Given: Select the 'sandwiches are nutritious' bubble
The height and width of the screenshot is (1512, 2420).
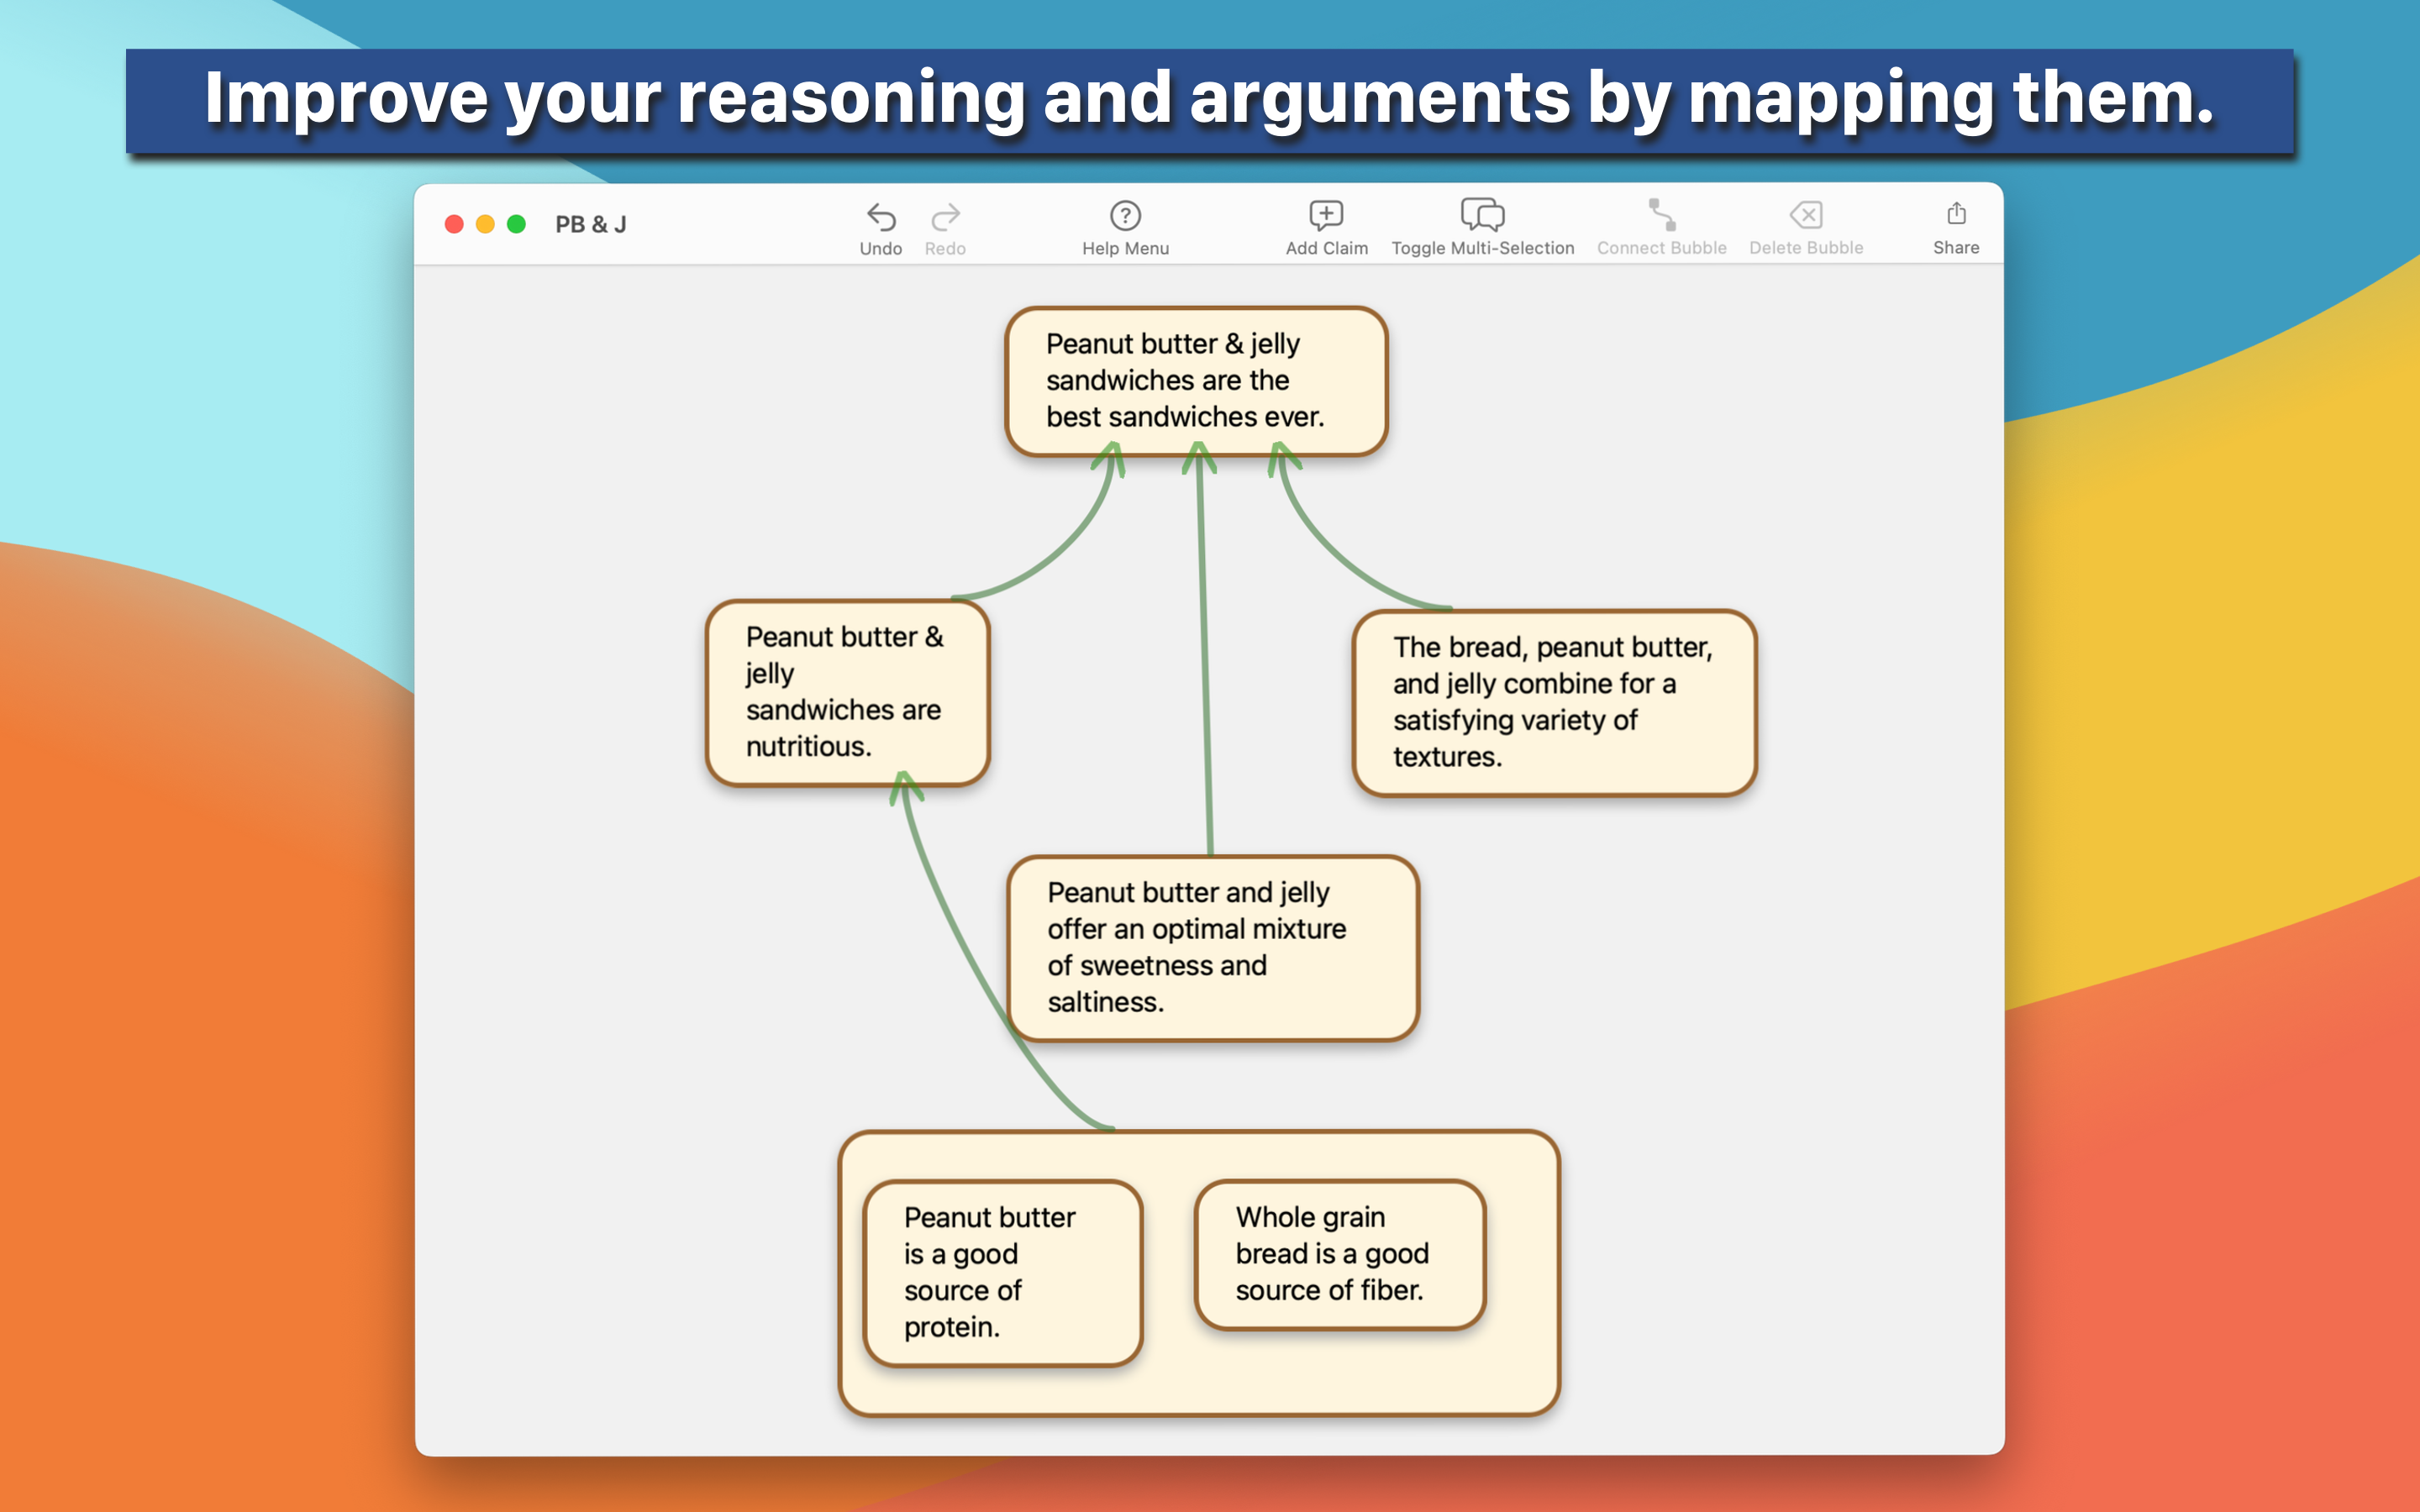Looking at the screenshot, I should tap(847, 692).
